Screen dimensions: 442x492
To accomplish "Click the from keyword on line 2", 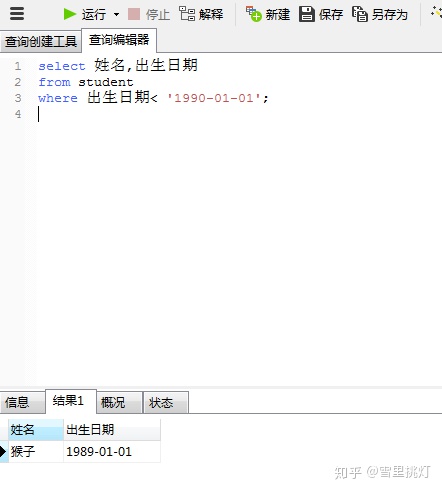I will point(54,82).
